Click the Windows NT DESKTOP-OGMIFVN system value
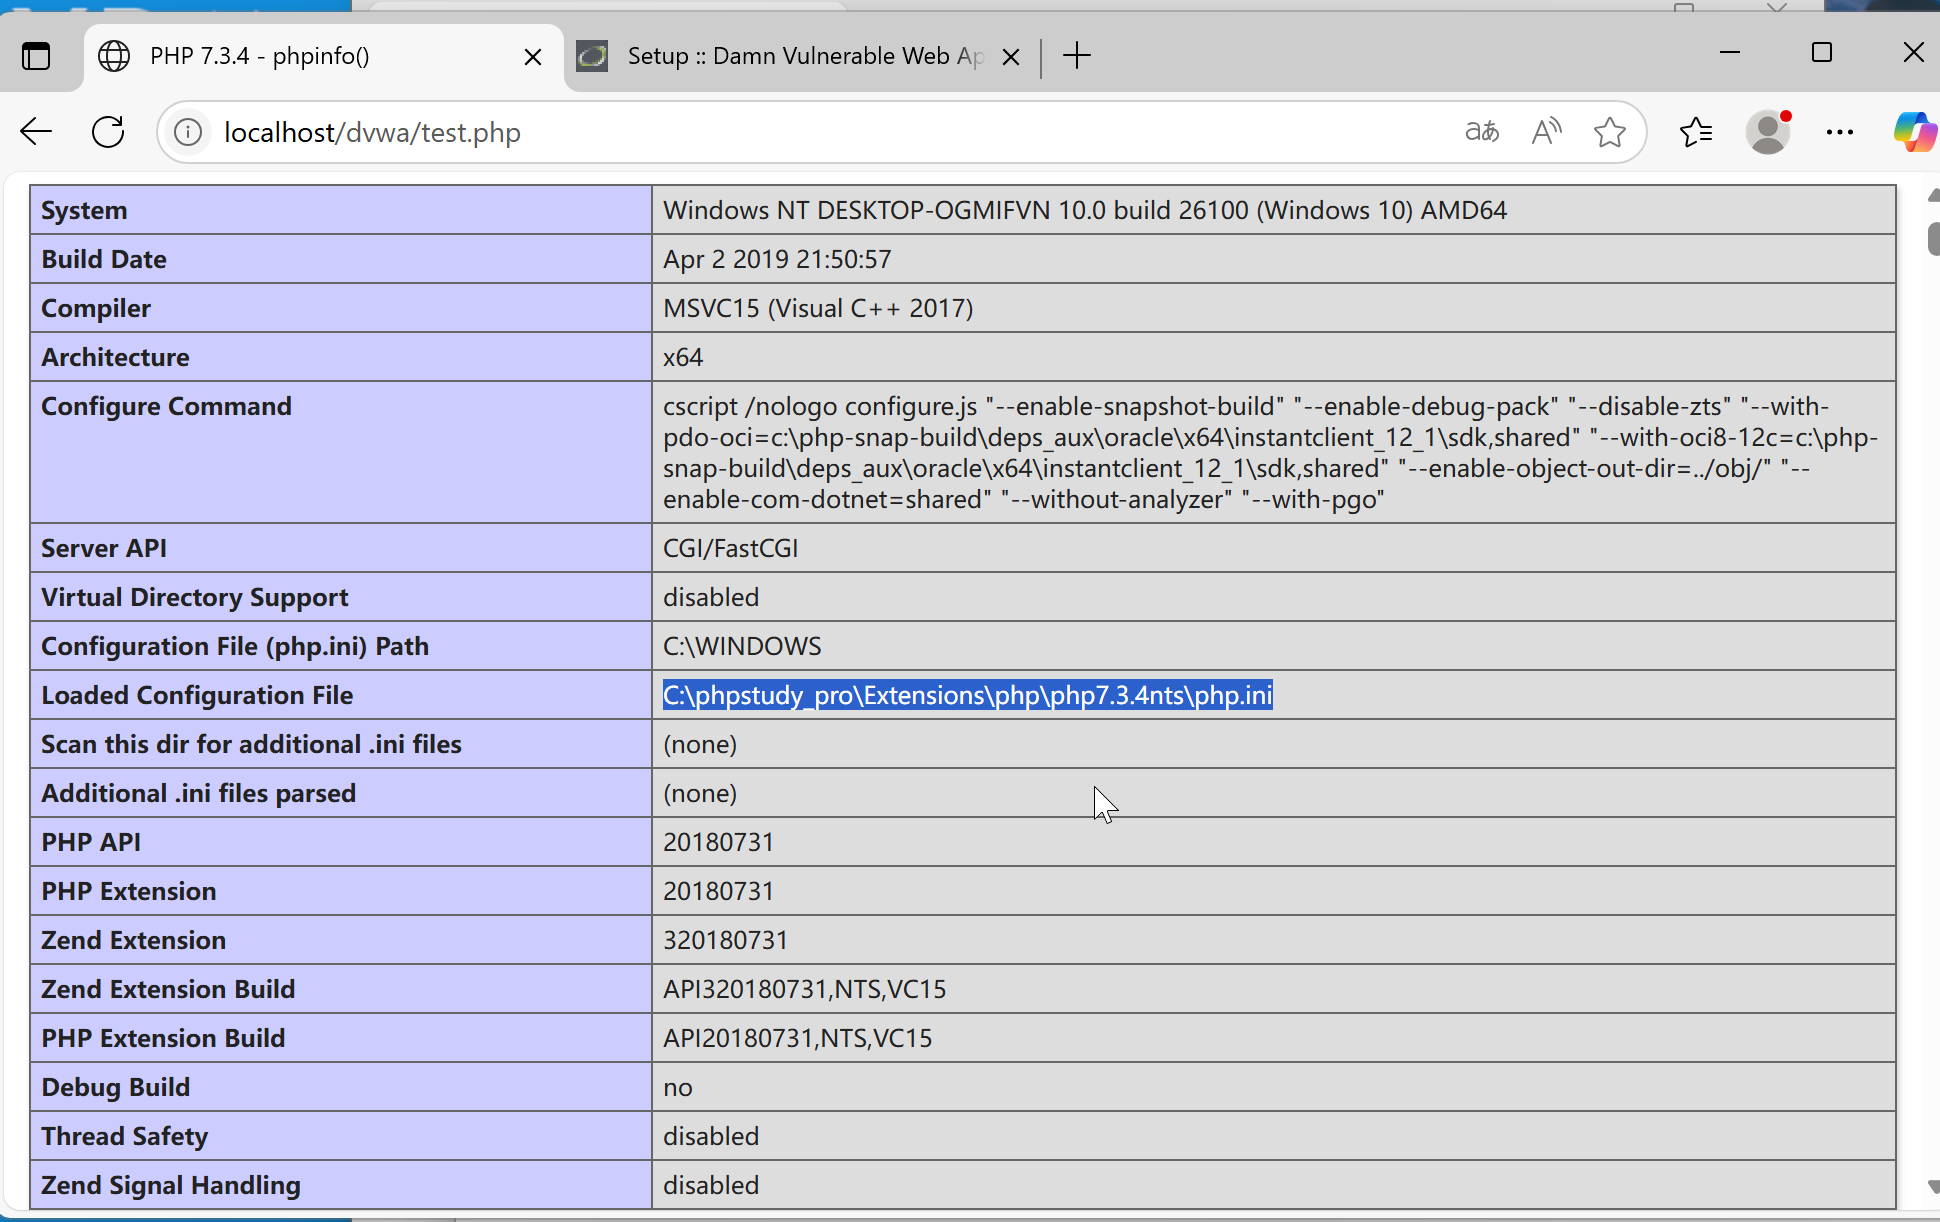Screen dimensions: 1940x1222 (x=1085, y=210)
